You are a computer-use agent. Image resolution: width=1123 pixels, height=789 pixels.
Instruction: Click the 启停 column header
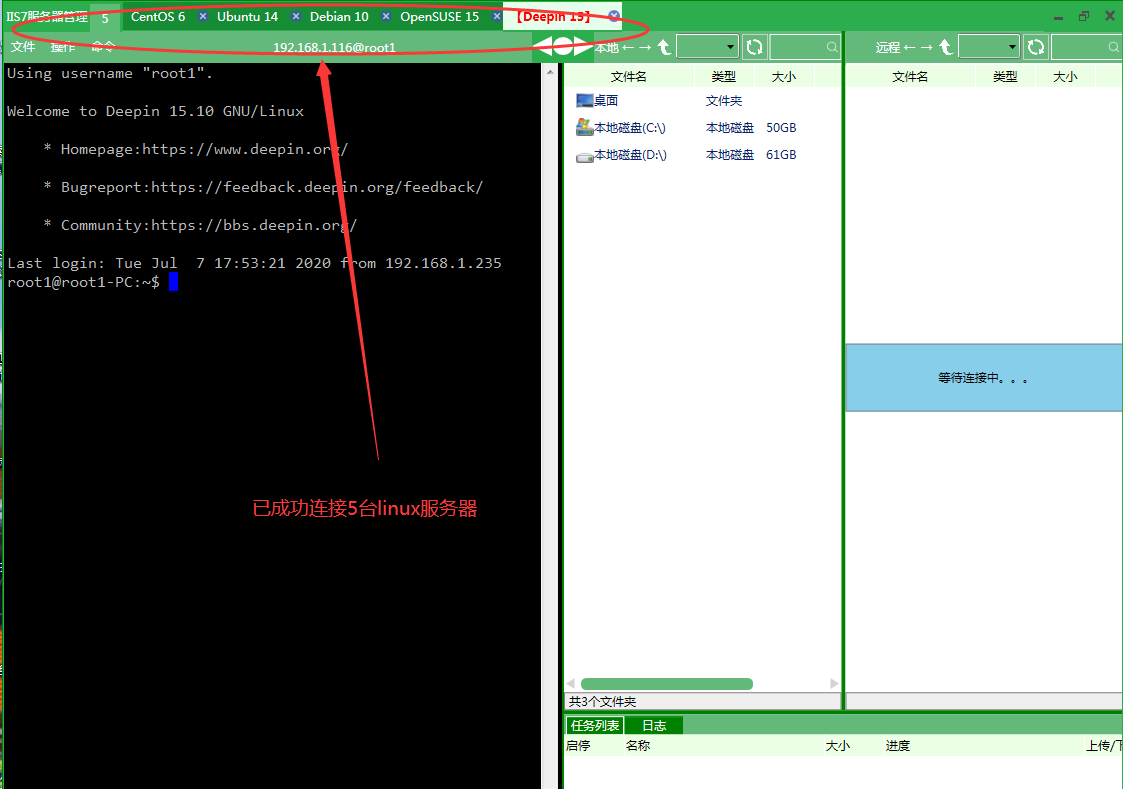578,745
